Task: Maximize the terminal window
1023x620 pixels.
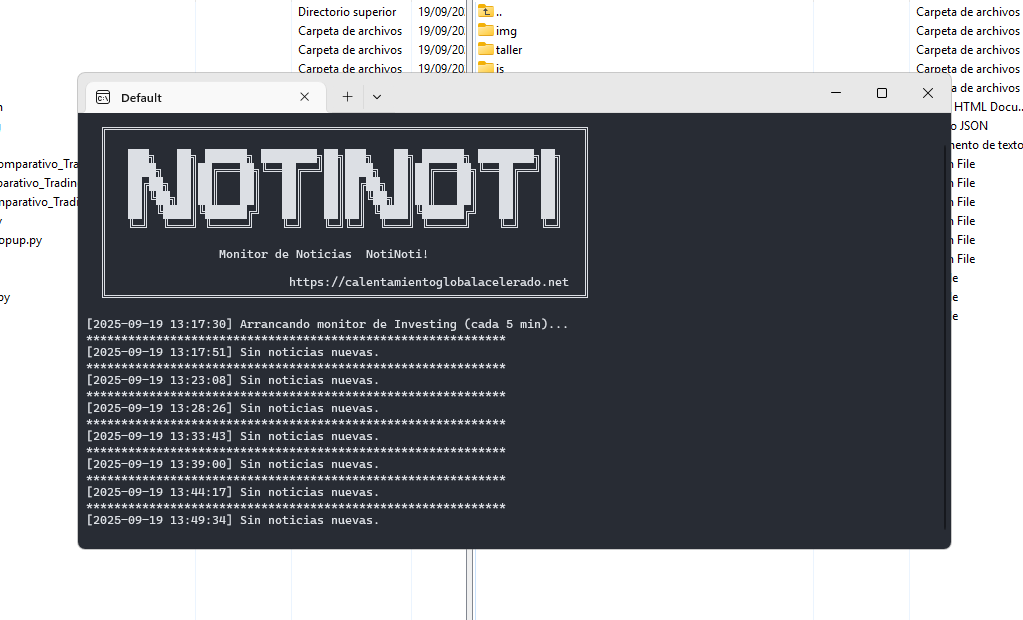Action: point(881,93)
